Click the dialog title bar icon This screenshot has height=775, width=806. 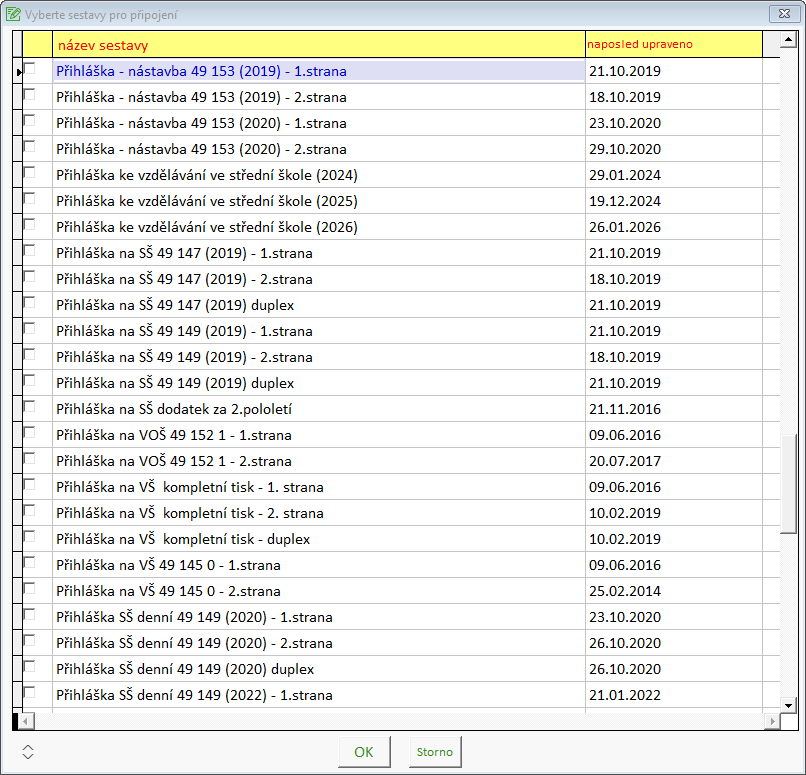[14, 14]
